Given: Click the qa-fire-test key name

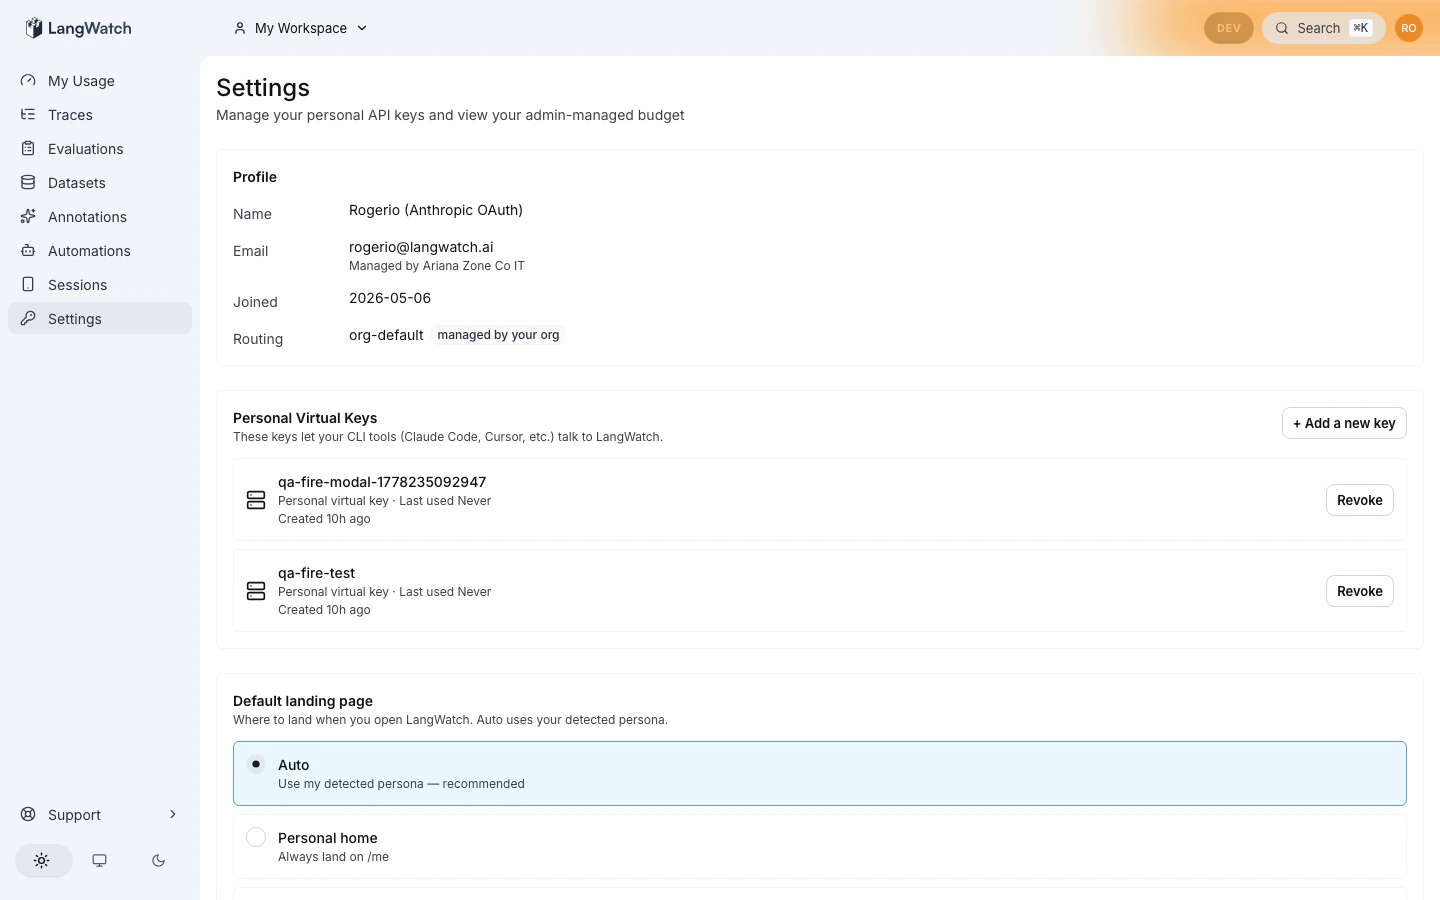Looking at the screenshot, I should [316, 573].
